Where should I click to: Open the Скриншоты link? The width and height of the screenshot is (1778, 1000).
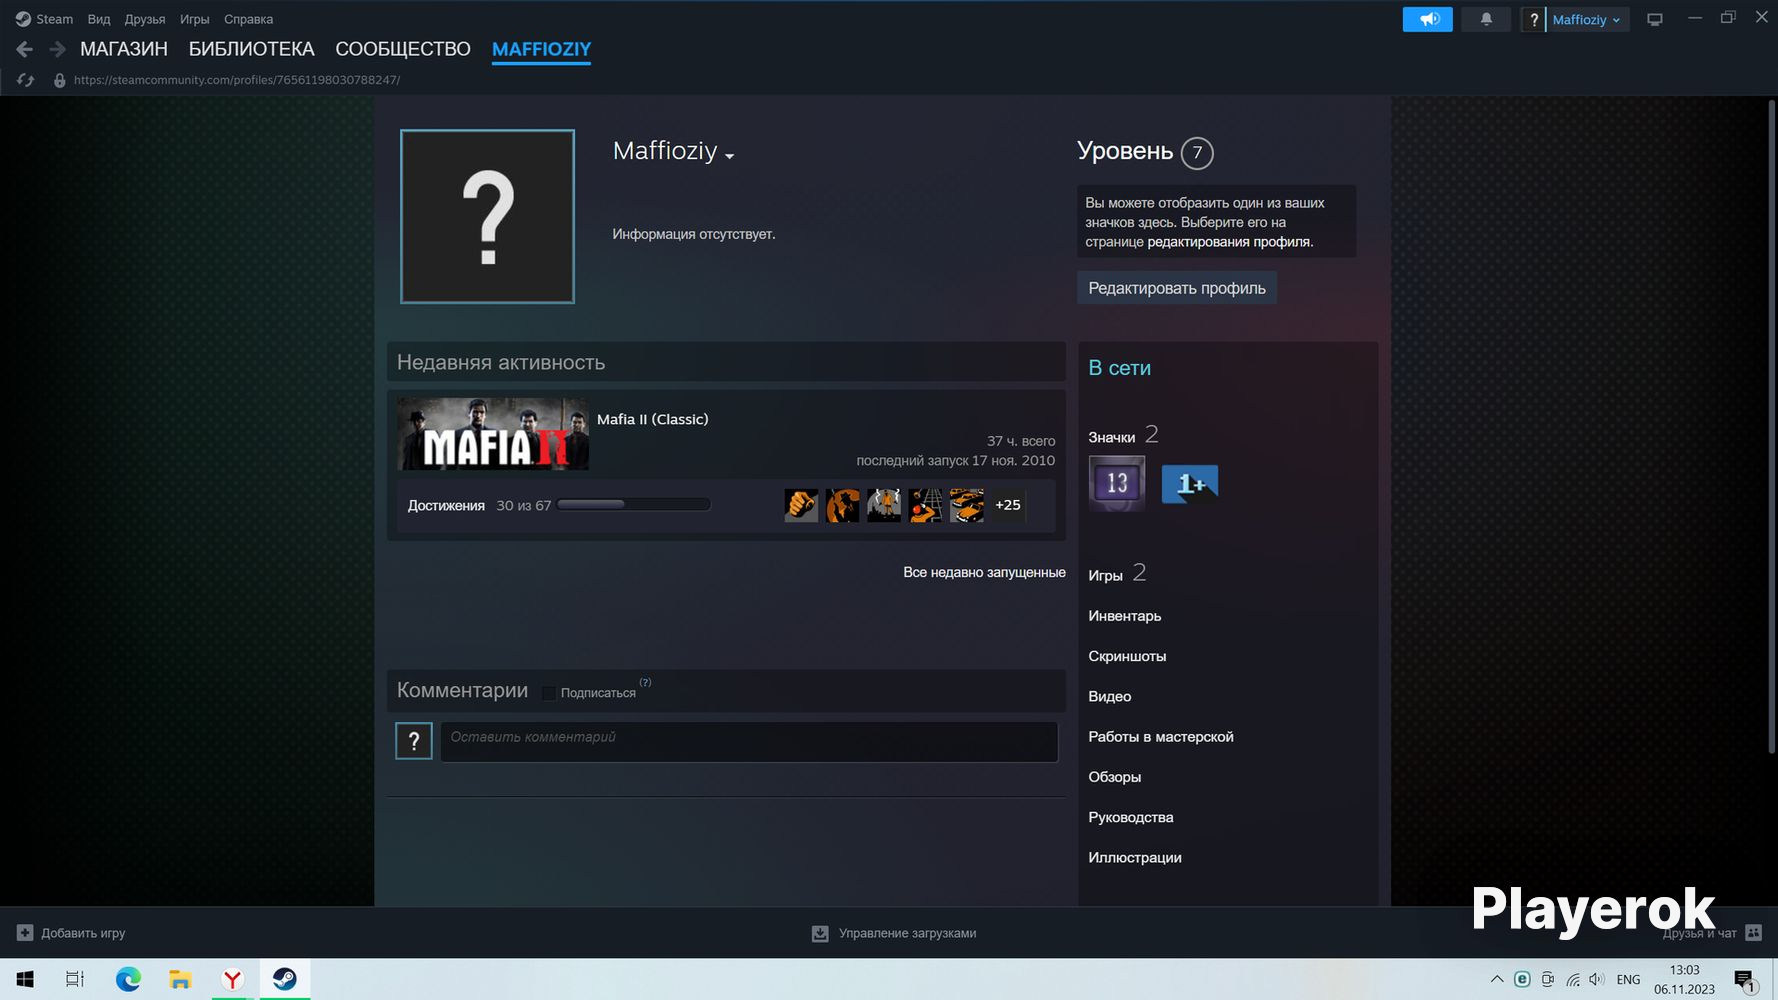(1127, 656)
